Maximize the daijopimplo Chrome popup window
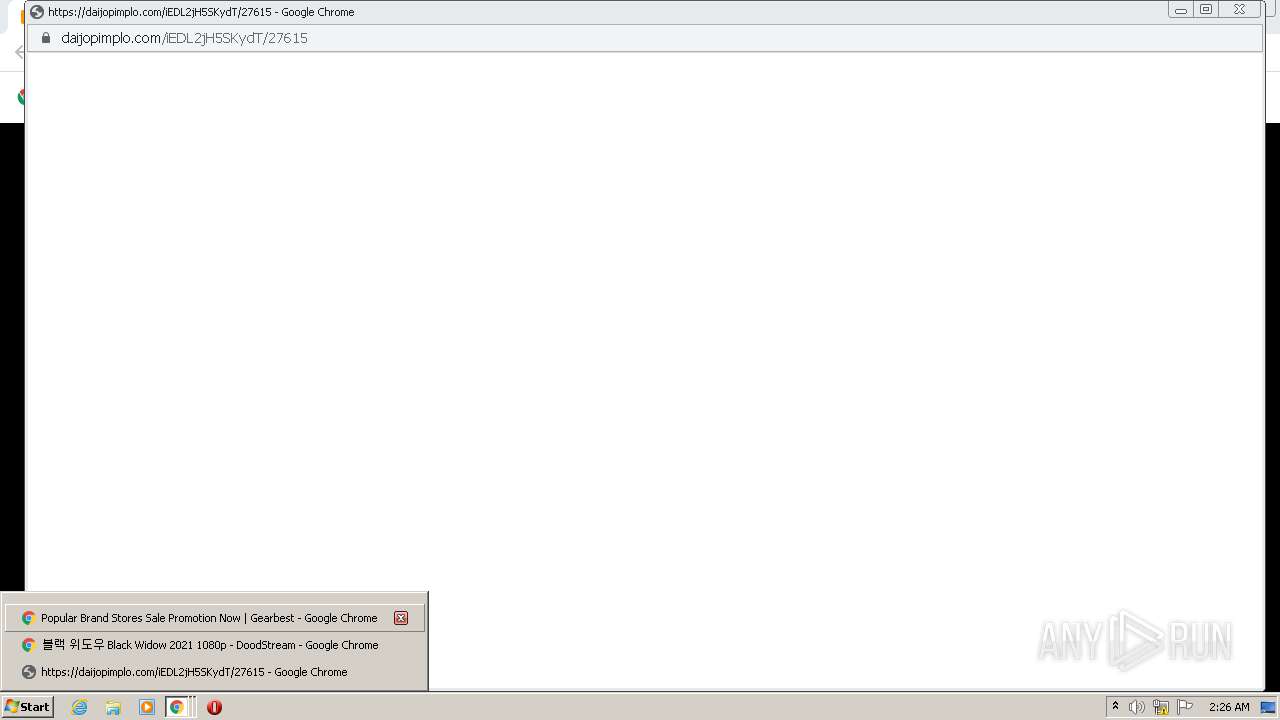Image resolution: width=1280 pixels, height=720 pixels. tap(1206, 10)
